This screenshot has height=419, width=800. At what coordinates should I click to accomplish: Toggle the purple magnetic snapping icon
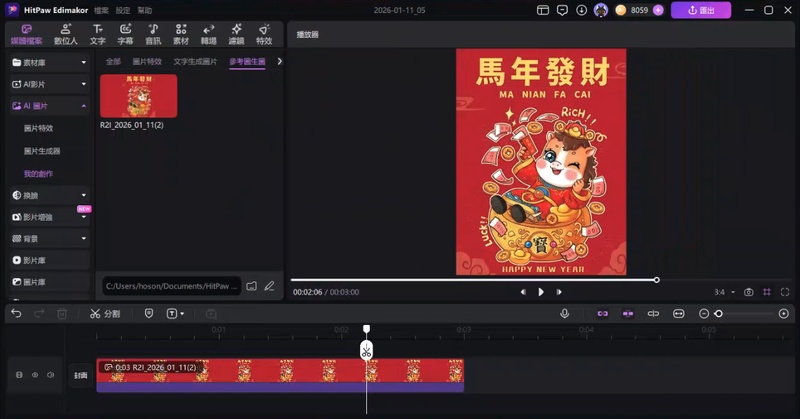pyautogui.click(x=628, y=313)
